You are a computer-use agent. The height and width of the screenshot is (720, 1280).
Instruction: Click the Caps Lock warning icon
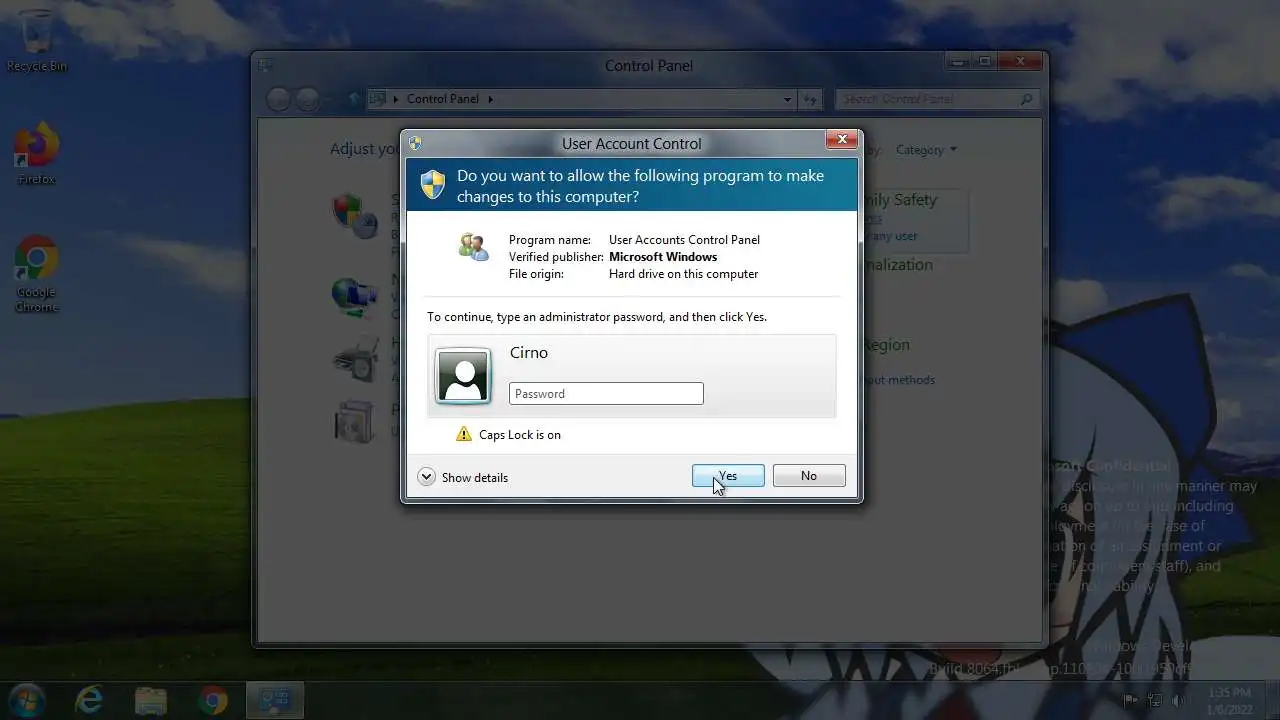[464, 434]
